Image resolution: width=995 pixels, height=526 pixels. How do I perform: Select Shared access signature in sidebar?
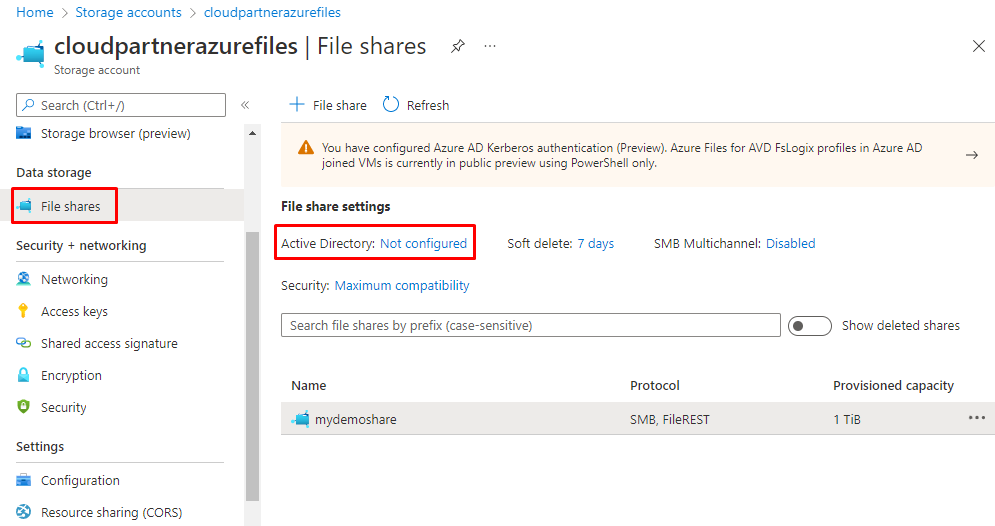tap(109, 343)
